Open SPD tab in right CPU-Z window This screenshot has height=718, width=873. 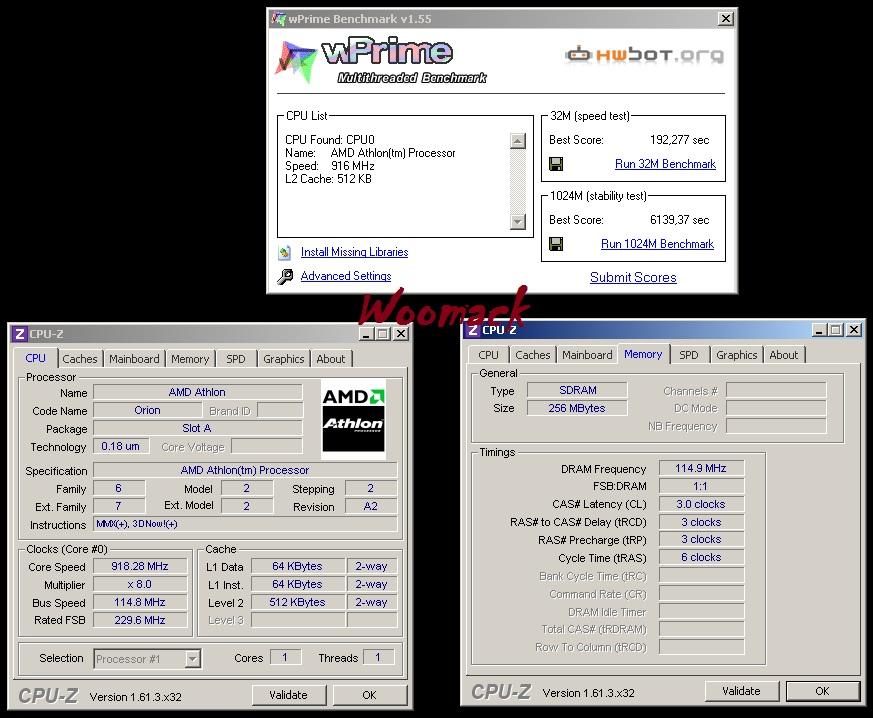point(689,355)
